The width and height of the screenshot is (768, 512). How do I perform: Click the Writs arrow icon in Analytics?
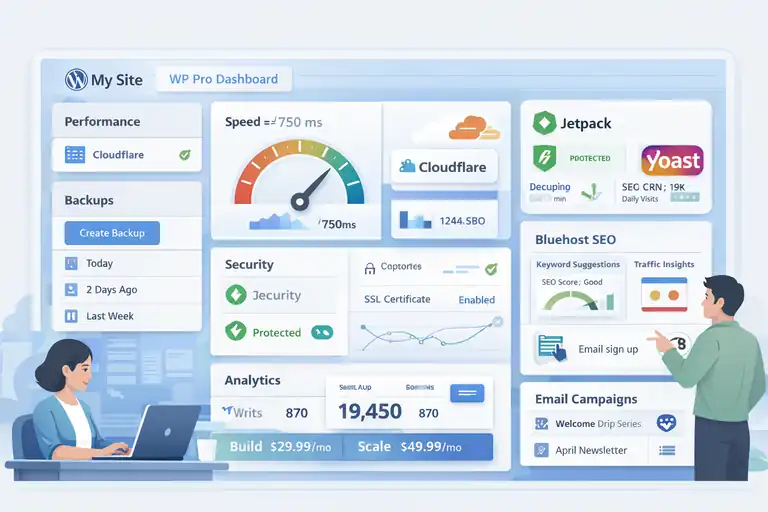[227, 411]
